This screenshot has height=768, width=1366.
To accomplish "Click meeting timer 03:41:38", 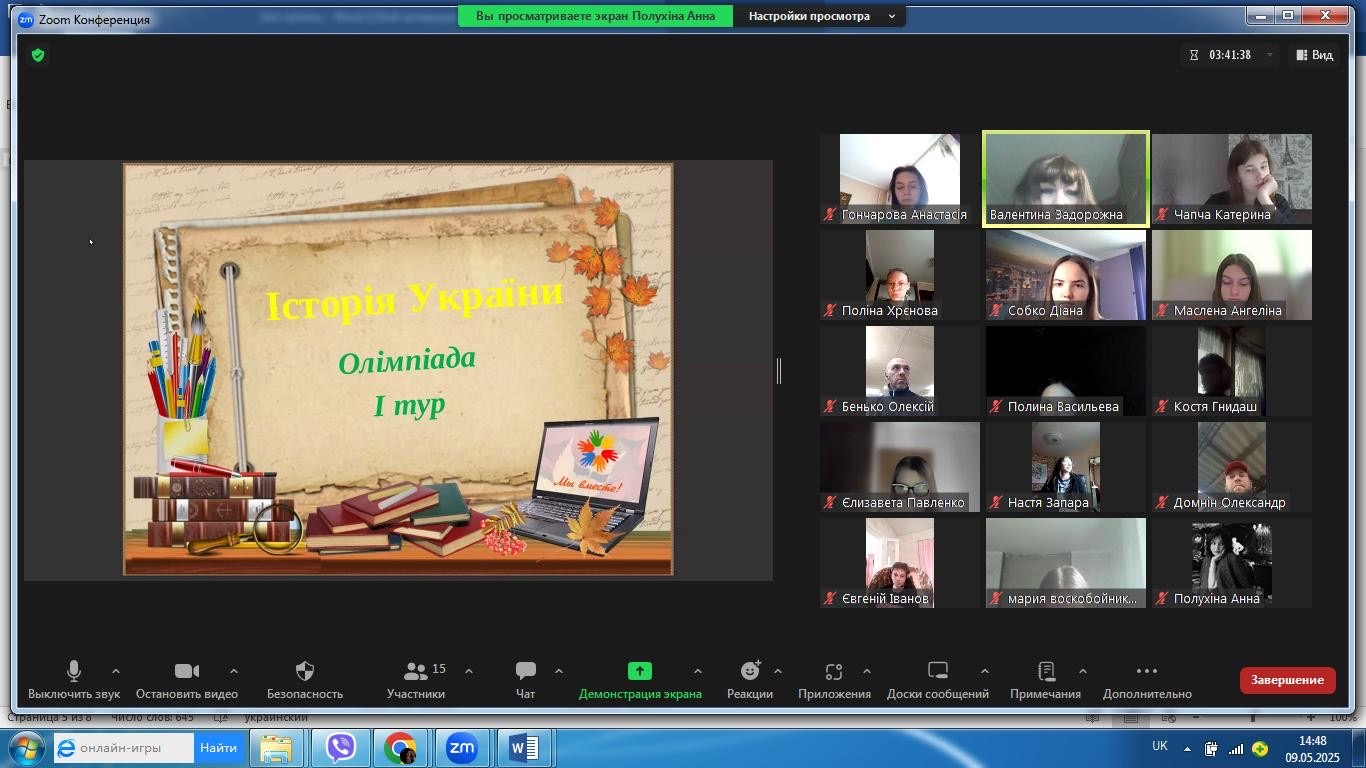I will (x=1230, y=55).
